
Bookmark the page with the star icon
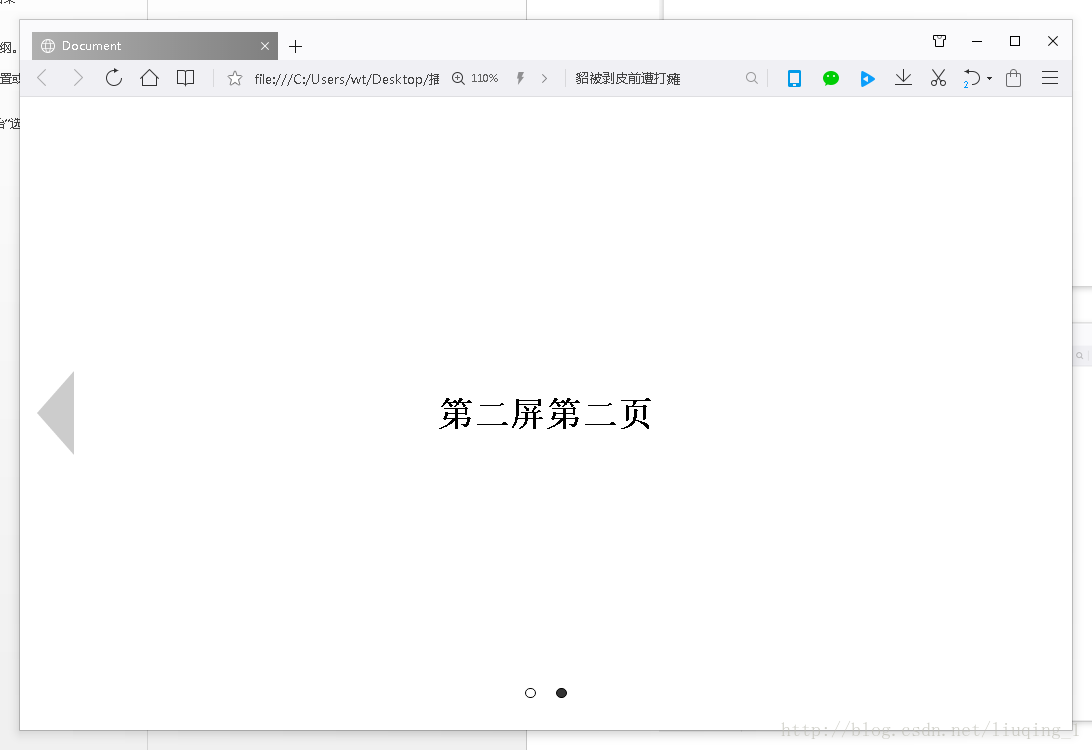point(235,79)
